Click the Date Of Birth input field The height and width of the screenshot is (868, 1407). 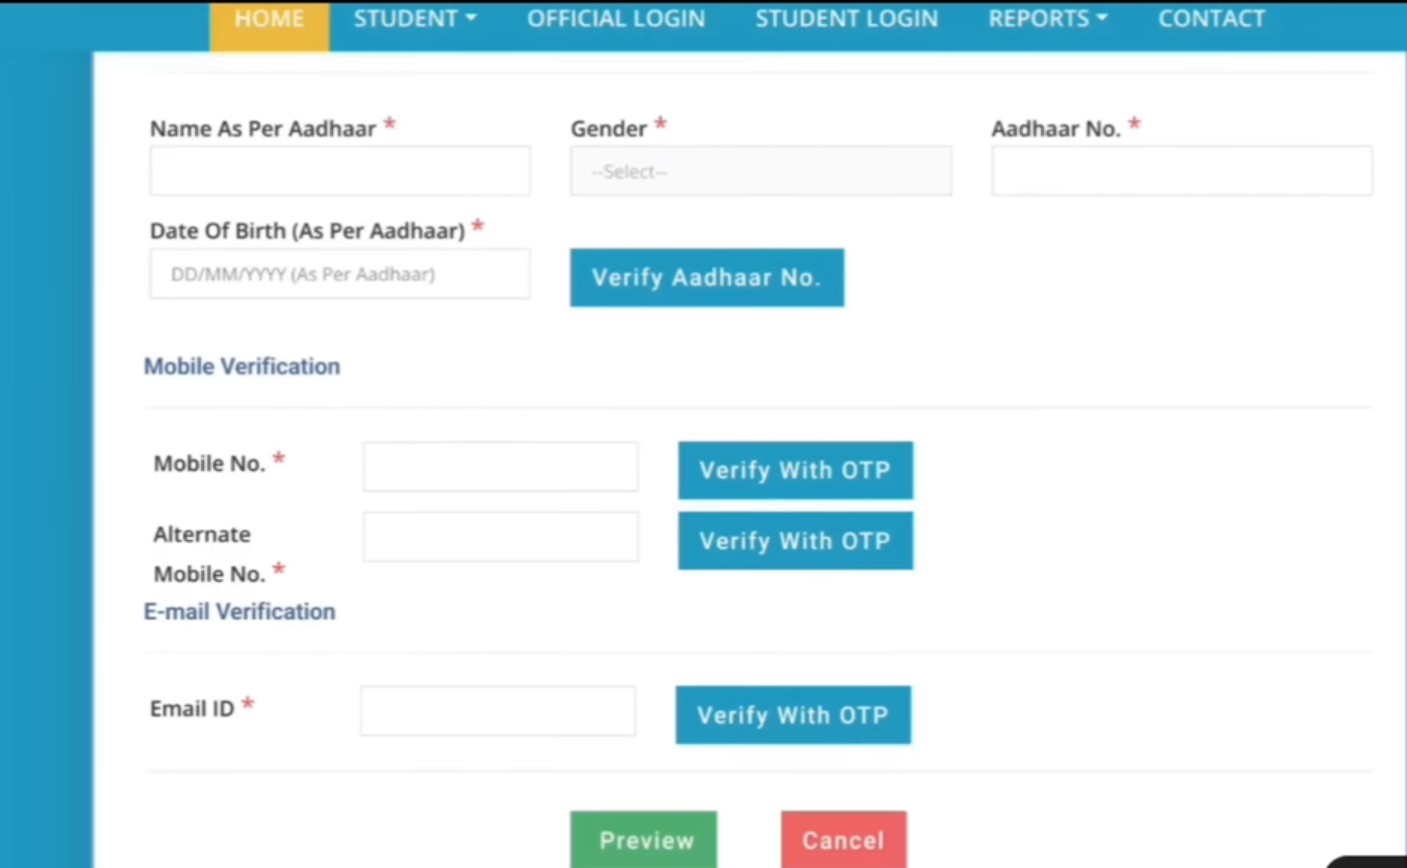[x=340, y=274]
